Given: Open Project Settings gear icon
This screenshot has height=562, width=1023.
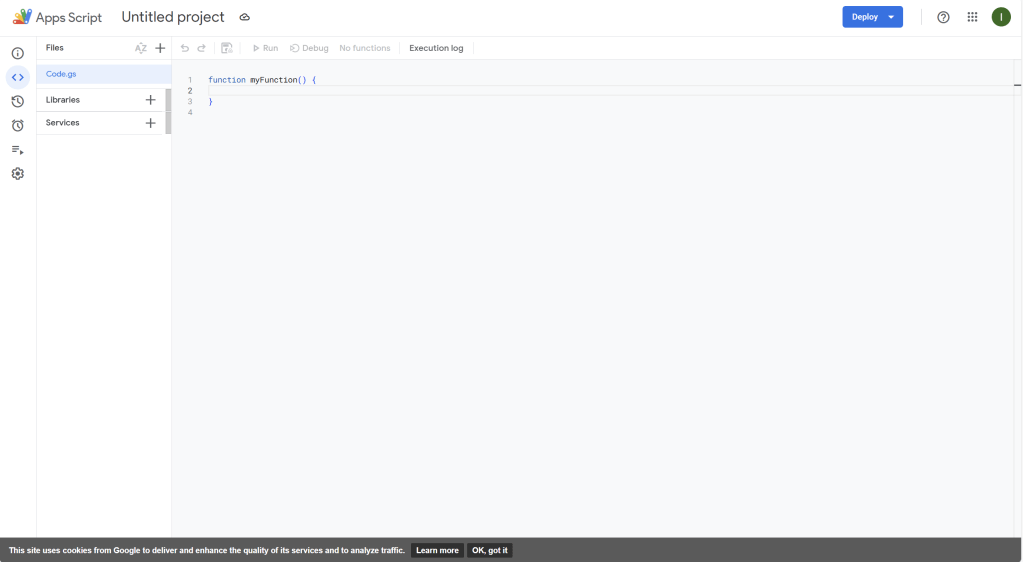Looking at the screenshot, I should 17,173.
